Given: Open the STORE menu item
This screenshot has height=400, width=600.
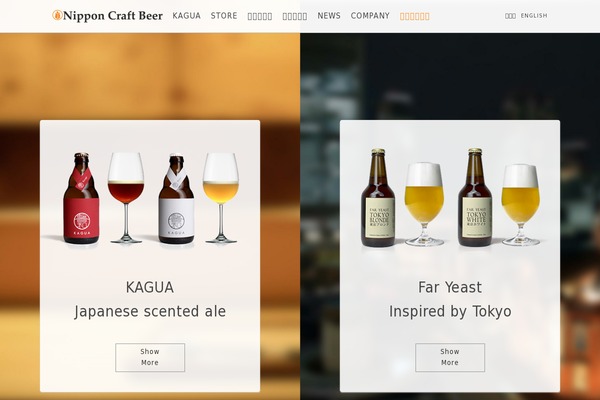Looking at the screenshot, I should click(224, 16).
